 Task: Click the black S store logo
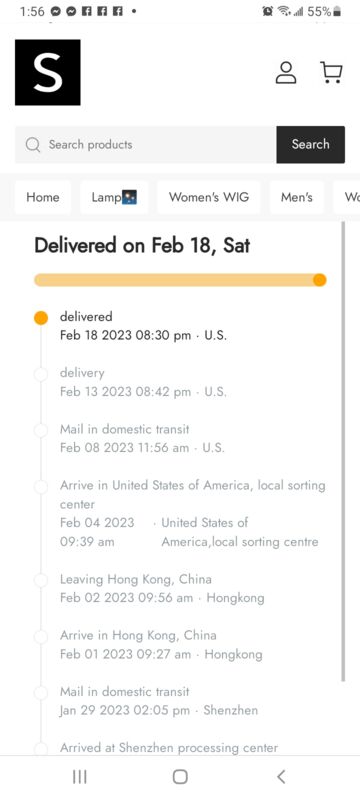[47, 72]
